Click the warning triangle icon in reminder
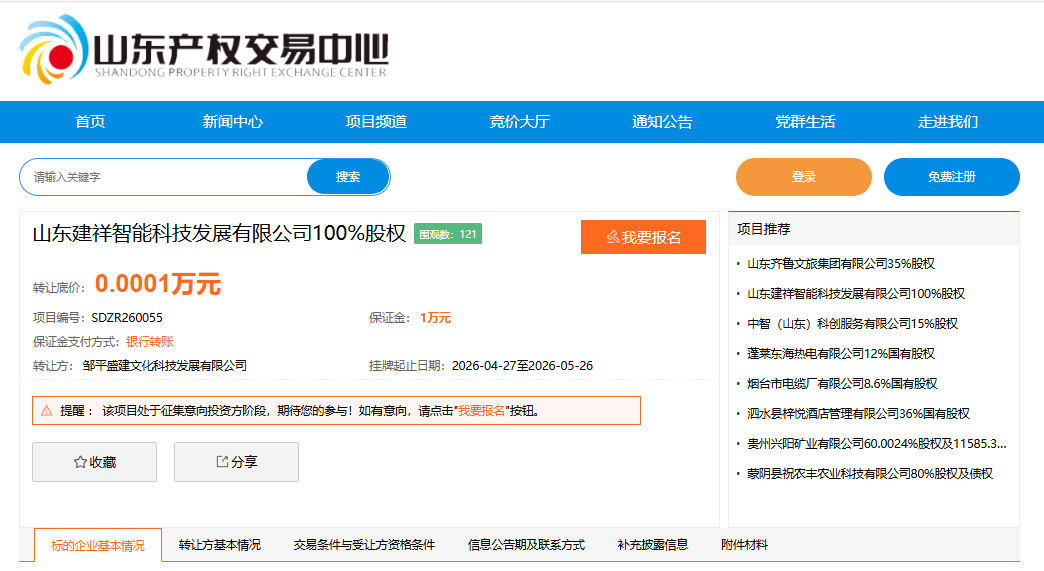This screenshot has height=571, width=1044. (x=46, y=411)
